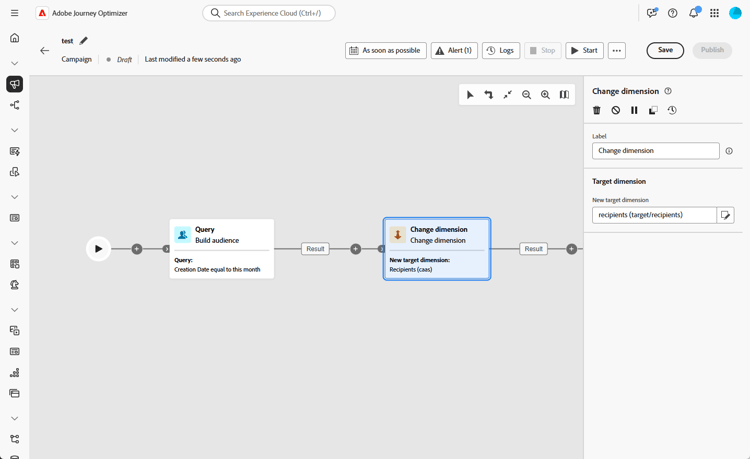The height and width of the screenshot is (459, 750).
Task: Pause the Change dimension activity
Action: (634, 110)
